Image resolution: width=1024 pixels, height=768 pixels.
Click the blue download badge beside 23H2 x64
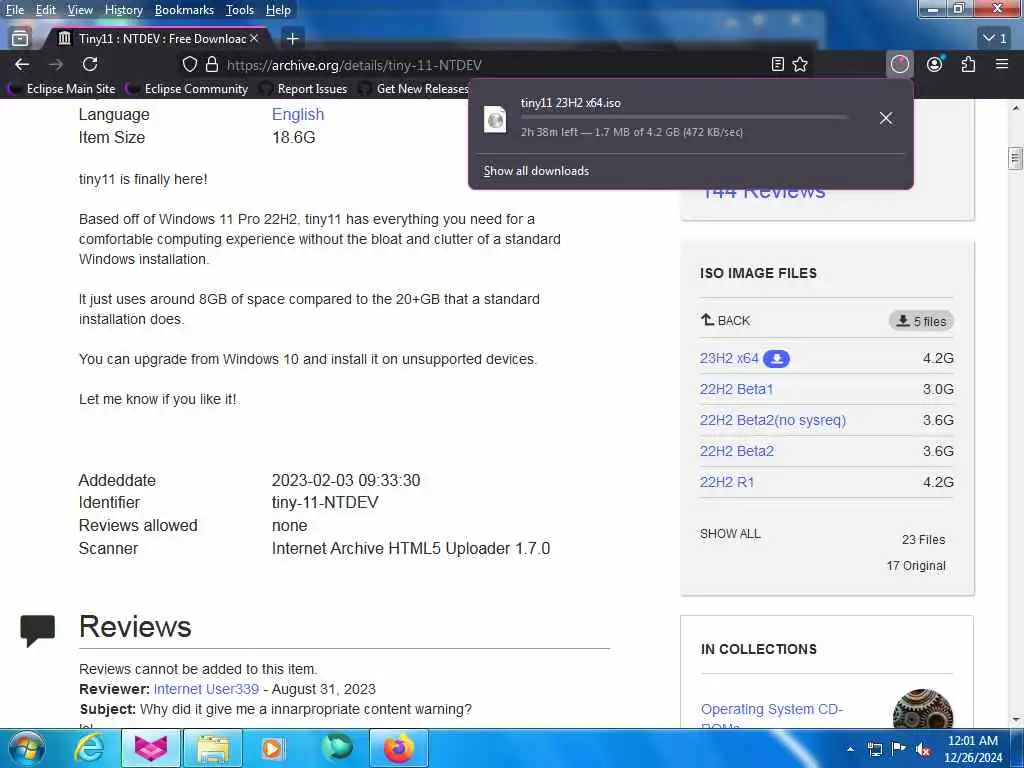pyautogui.click(x=776, y=359)
